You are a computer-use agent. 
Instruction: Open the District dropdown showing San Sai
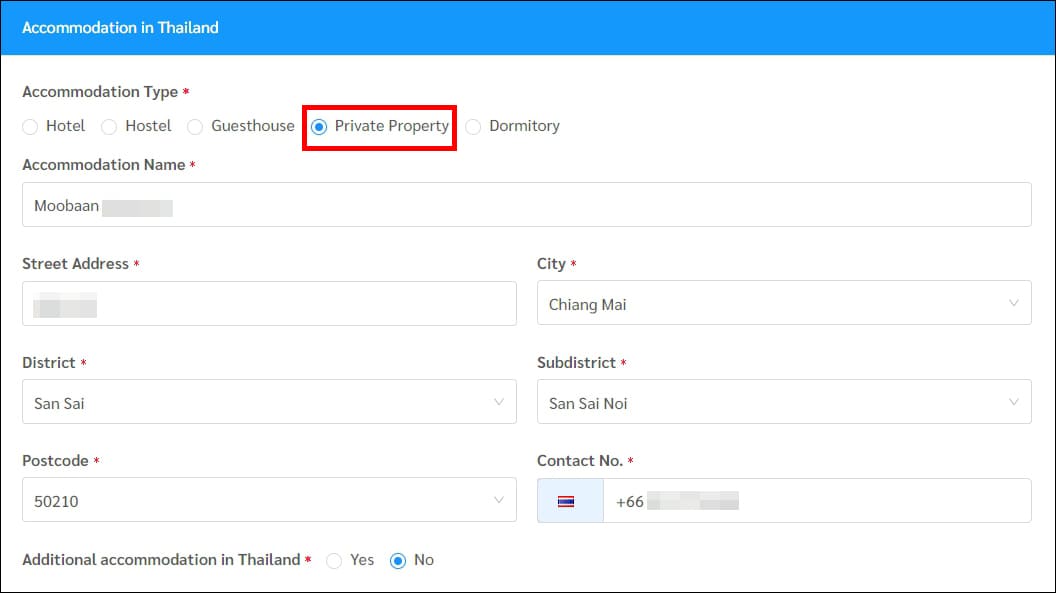click(x=269, y=402)
